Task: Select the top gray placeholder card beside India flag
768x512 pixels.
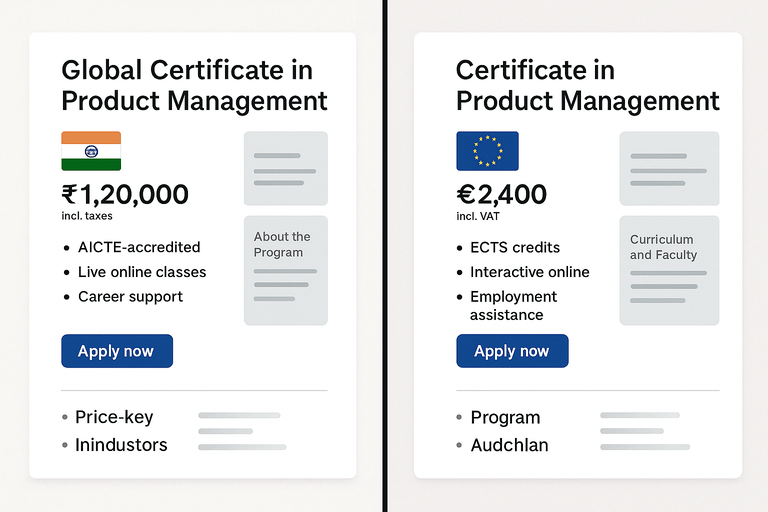Action: point(286,169)
